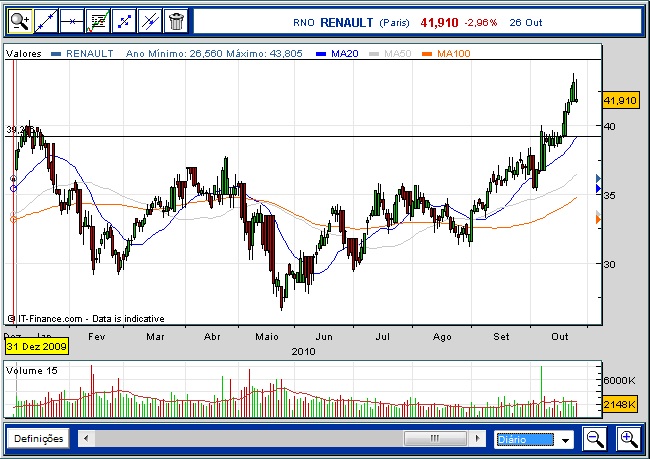Expand the timeframe dropdown arrow
Image resolution: width=650 pixels, height=459 pixels.
click(565, 440)
